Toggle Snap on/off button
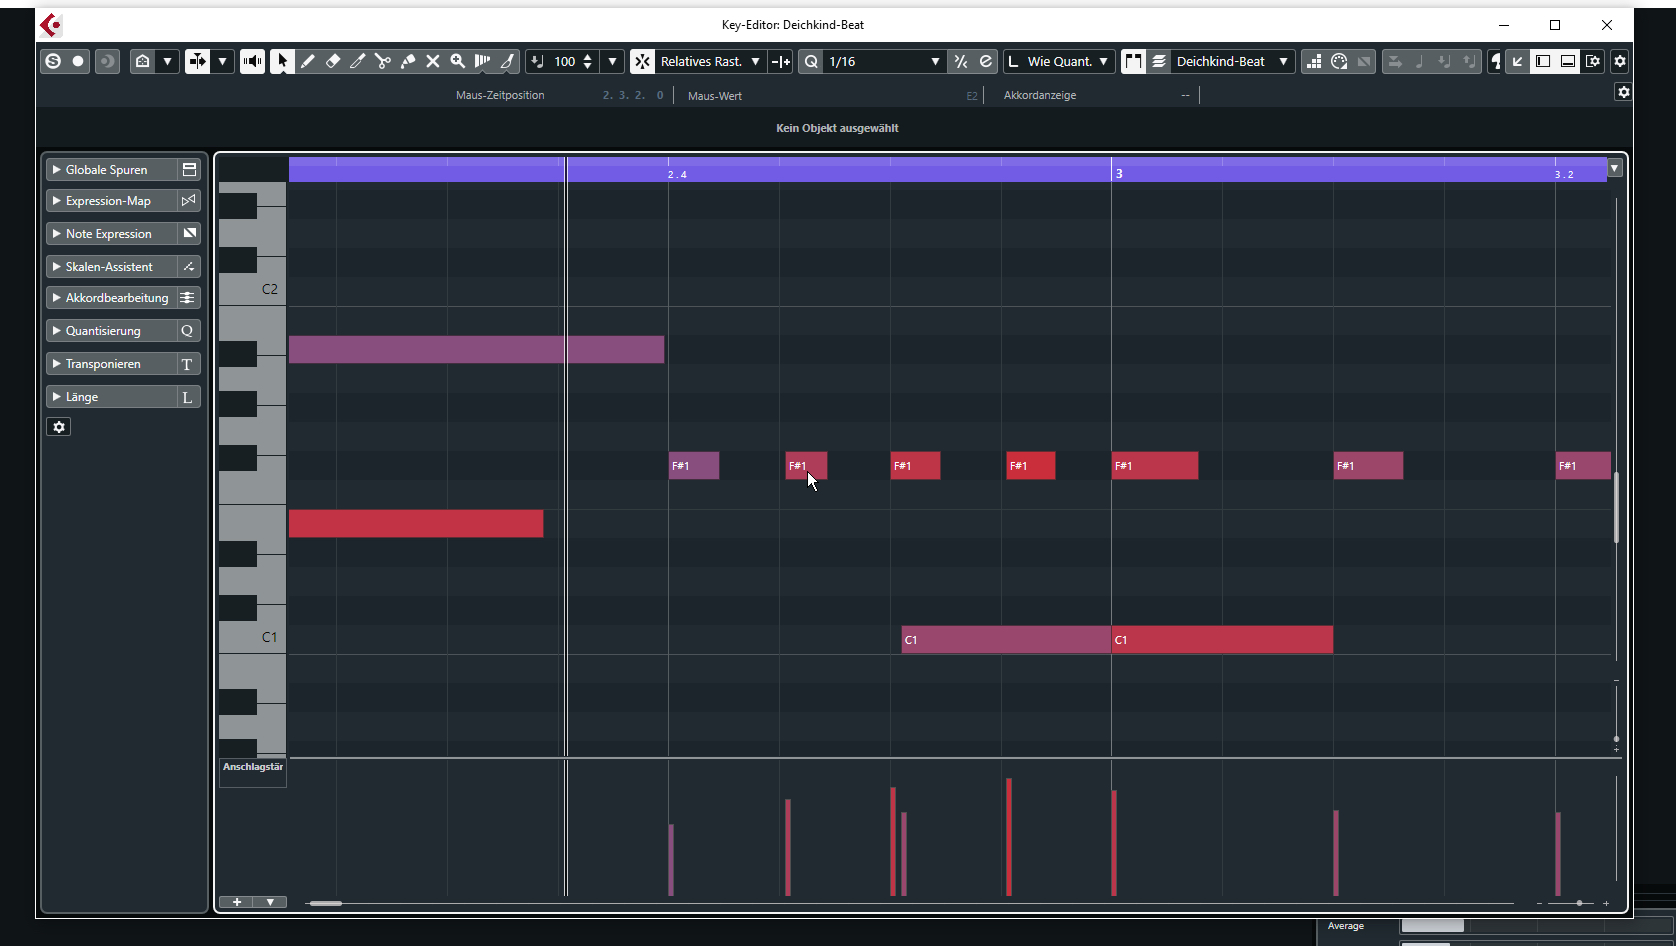1676x946 pixels. (642, 62)
